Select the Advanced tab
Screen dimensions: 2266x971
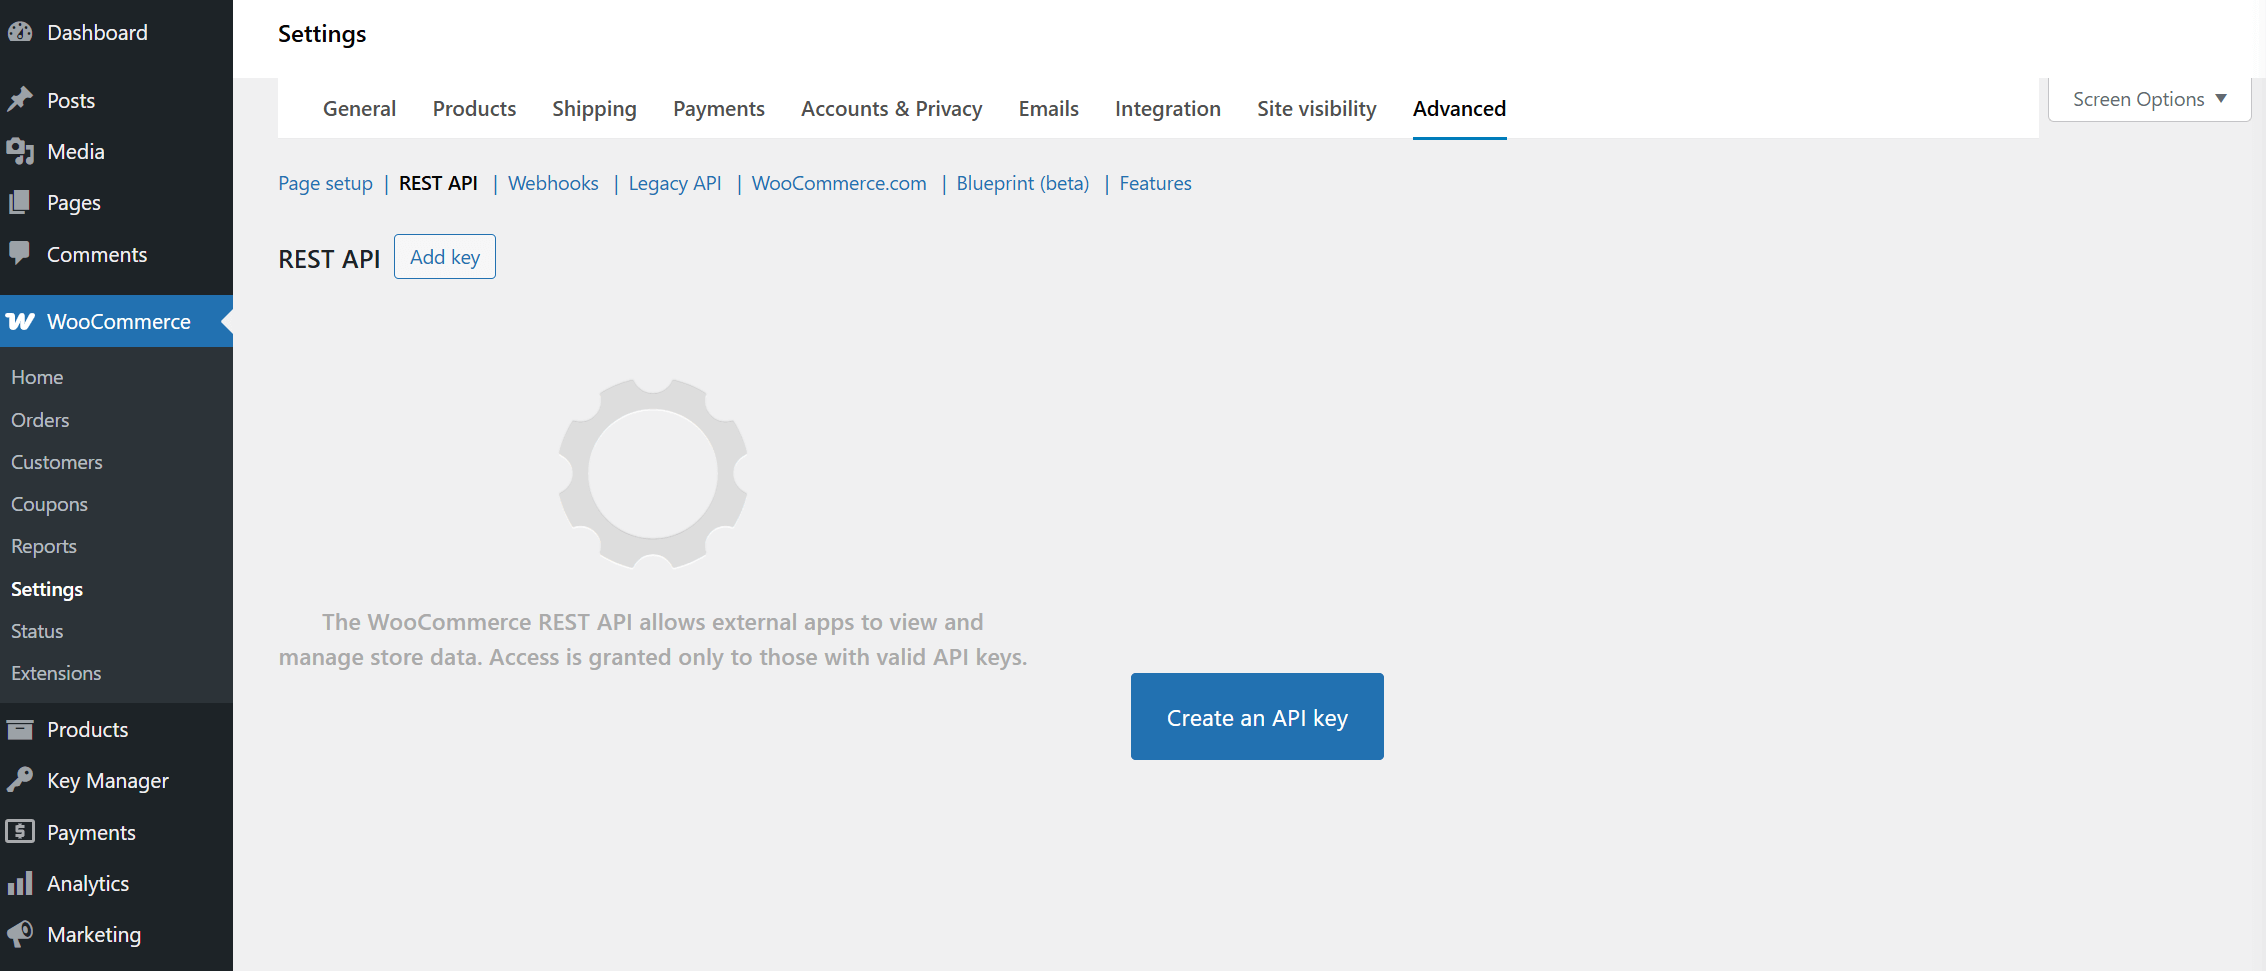pos(1459,108)
